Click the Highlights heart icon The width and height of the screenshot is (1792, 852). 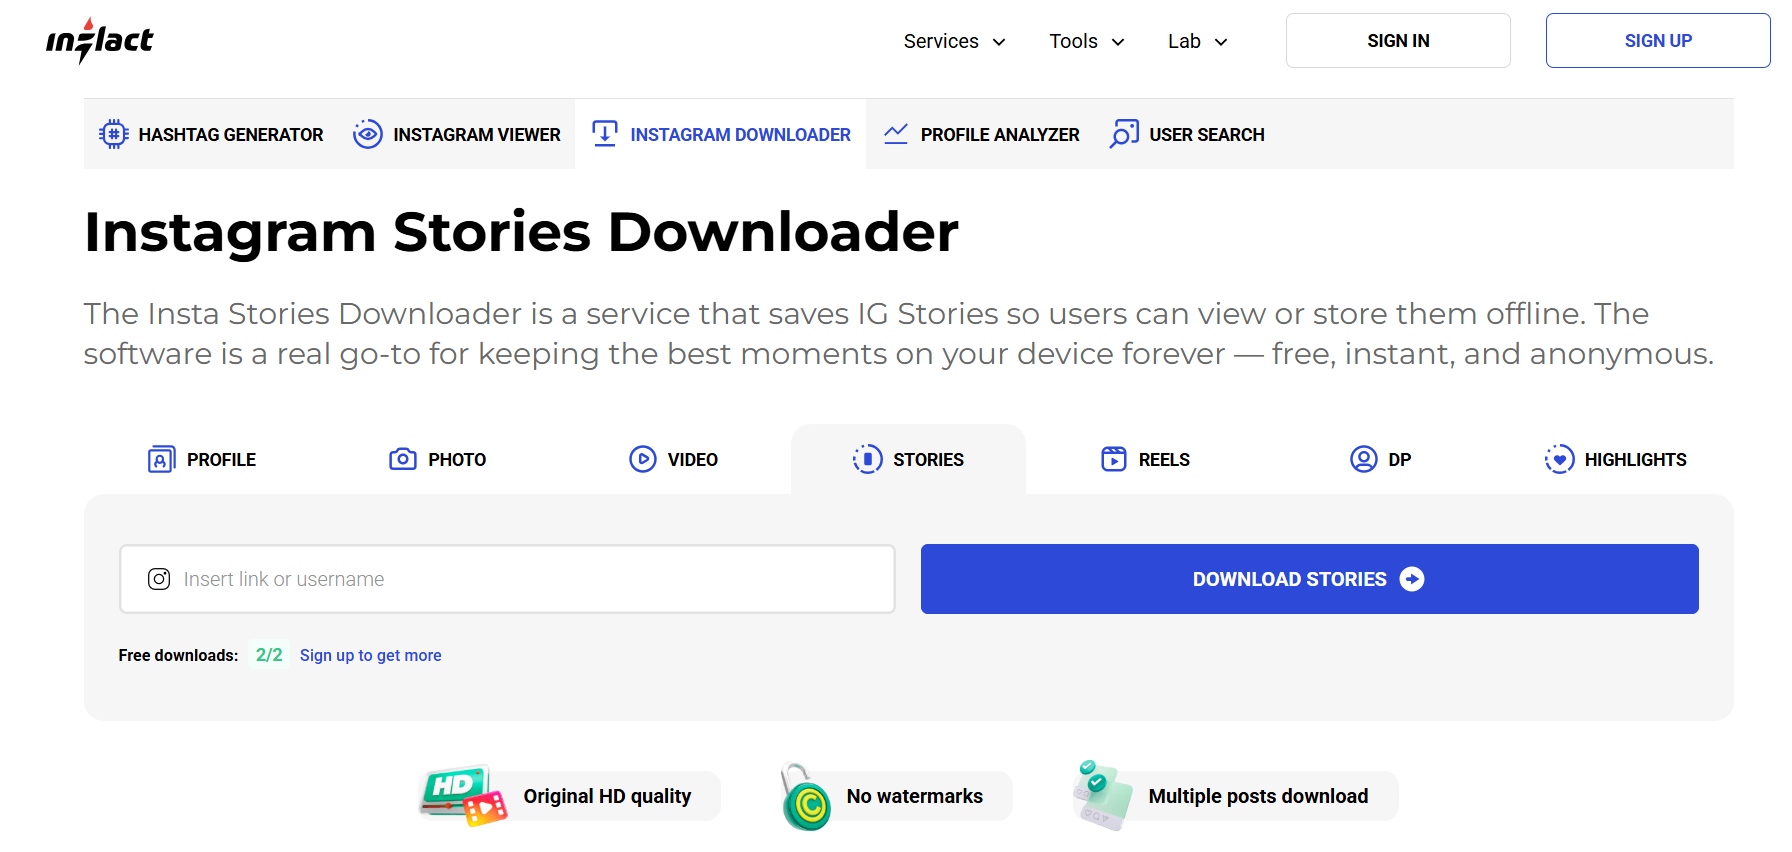(x=1560, y=459)
